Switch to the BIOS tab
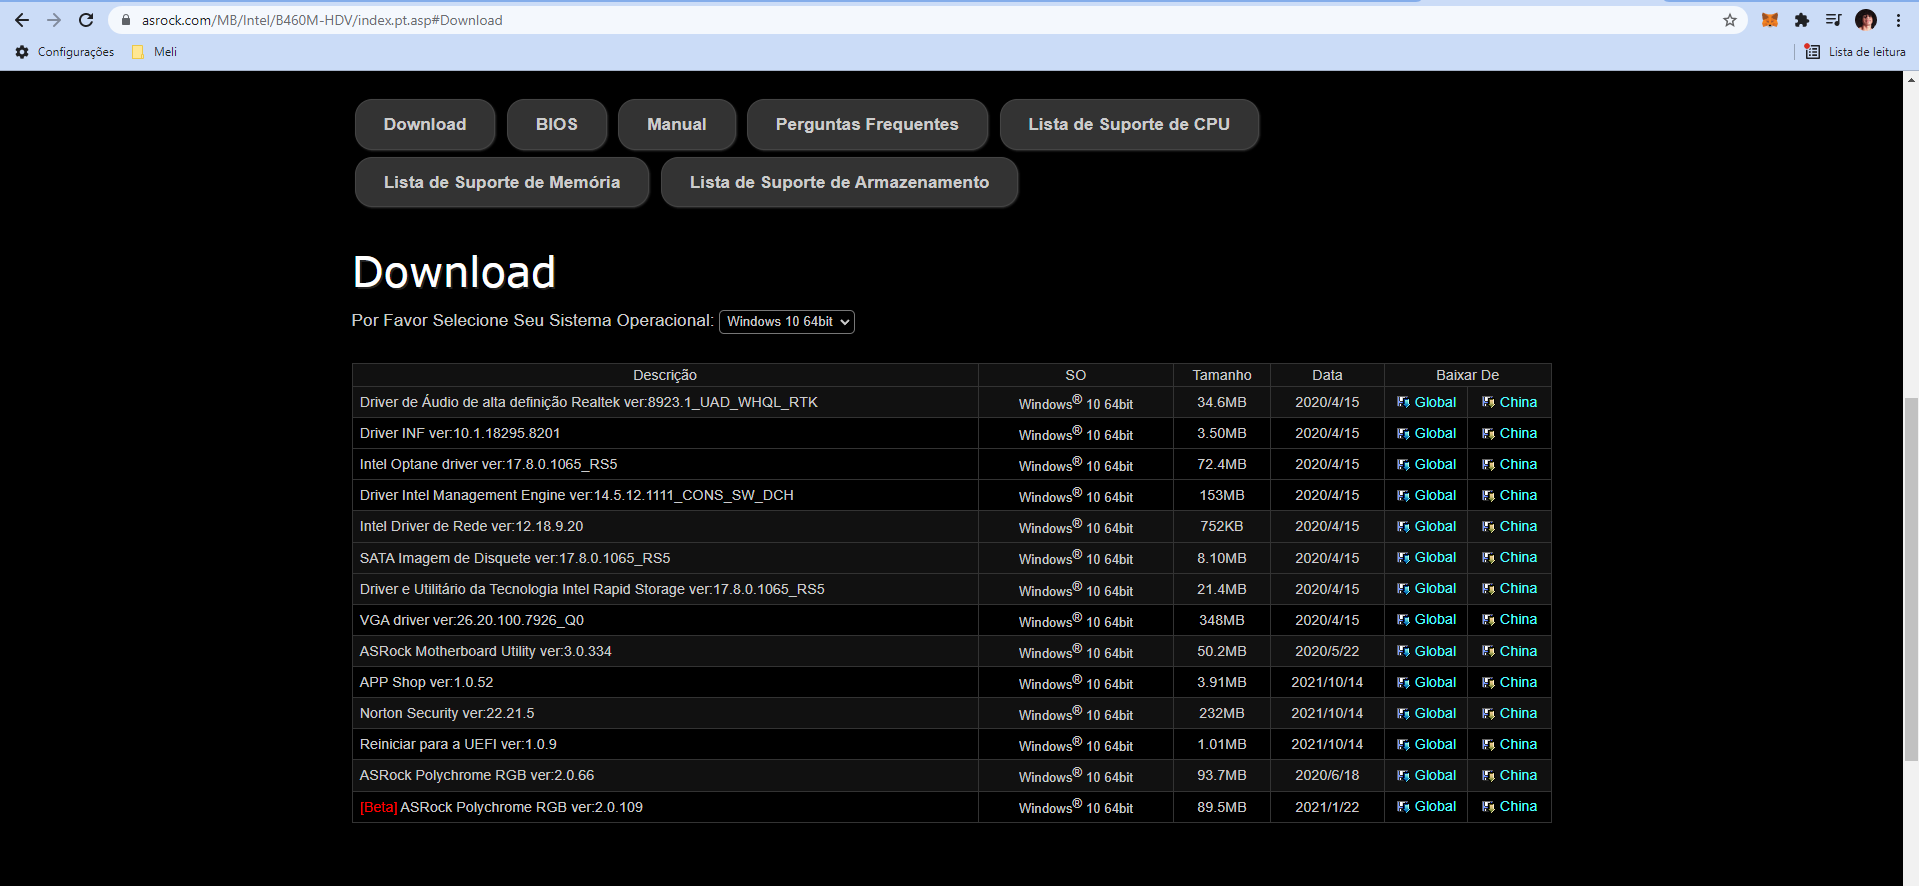The height and width of the screenshot is (886, 1919). point(557,124)
